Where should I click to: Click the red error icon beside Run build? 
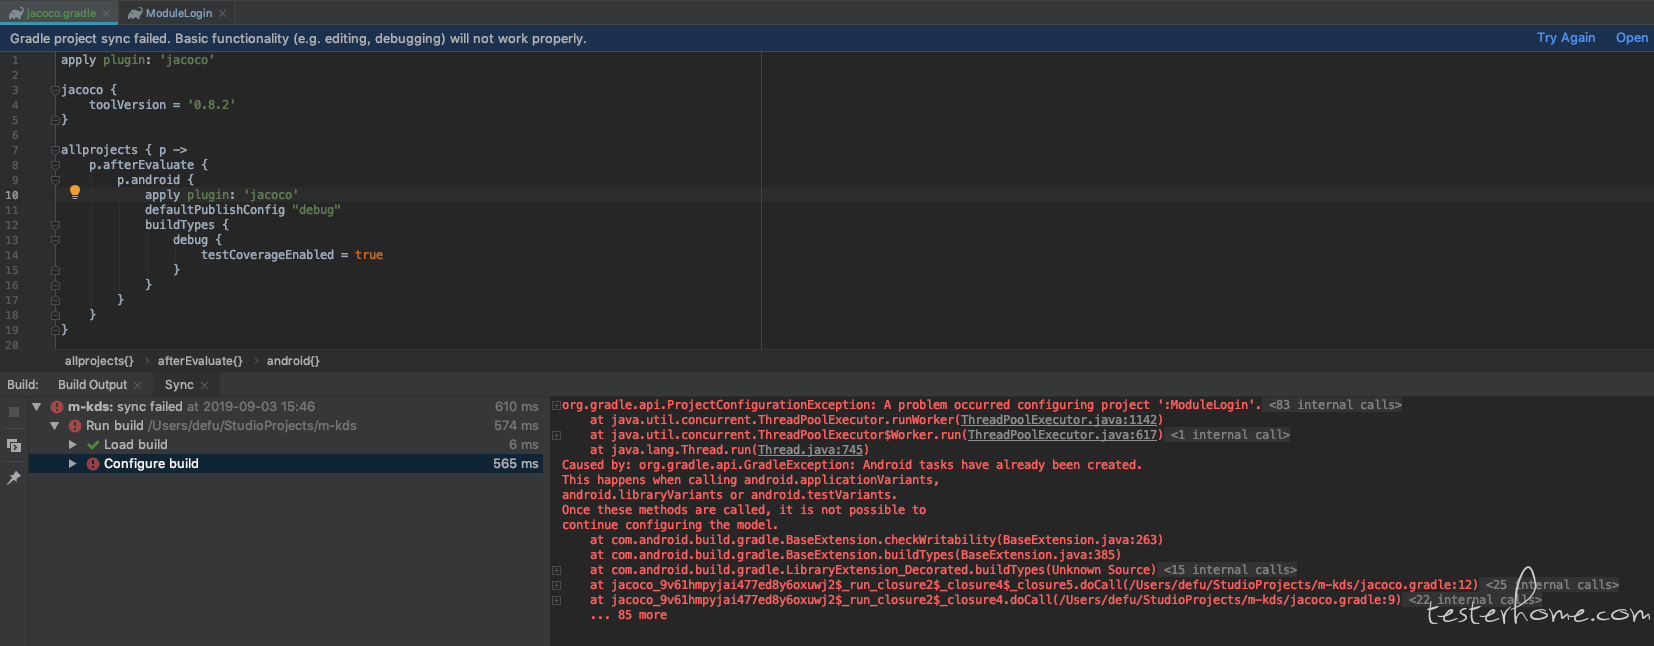click(75, 426)
